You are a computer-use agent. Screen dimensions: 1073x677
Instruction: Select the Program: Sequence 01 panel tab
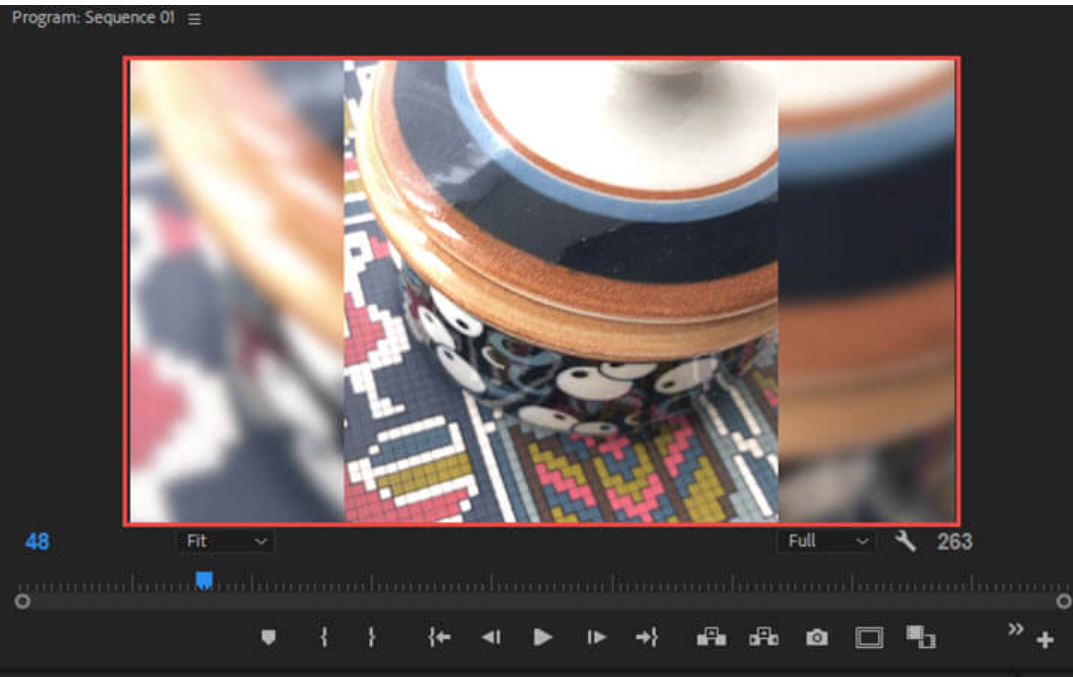[93, 18]
